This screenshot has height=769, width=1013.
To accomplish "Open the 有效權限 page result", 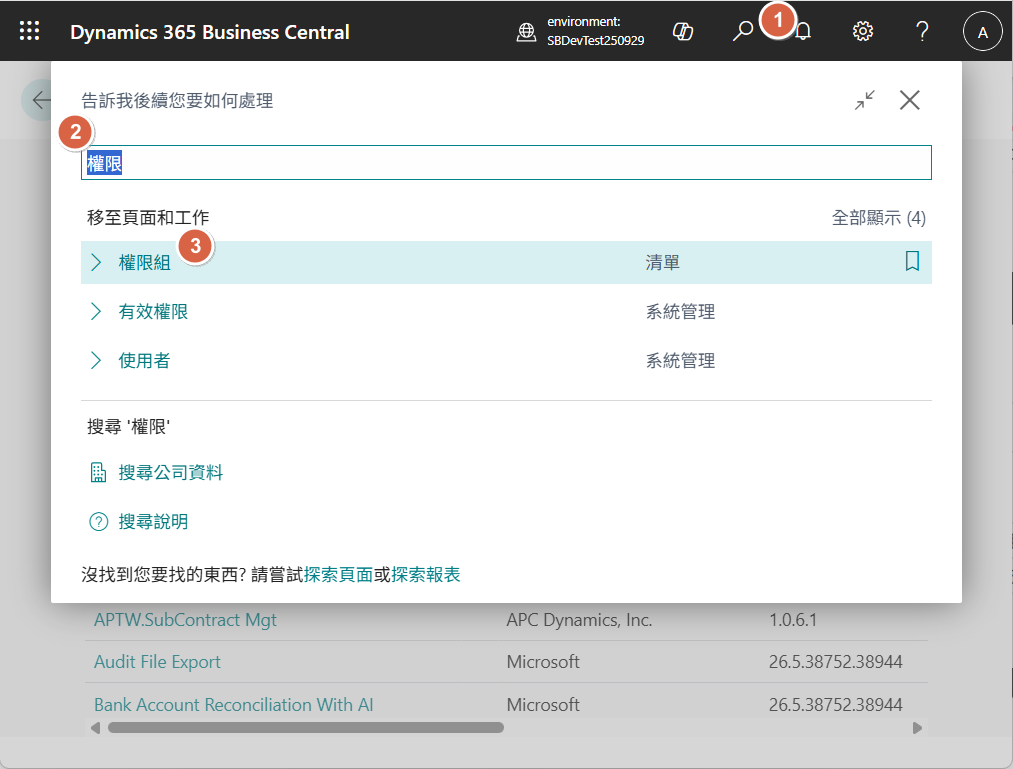I will click(x=153, y=311).
